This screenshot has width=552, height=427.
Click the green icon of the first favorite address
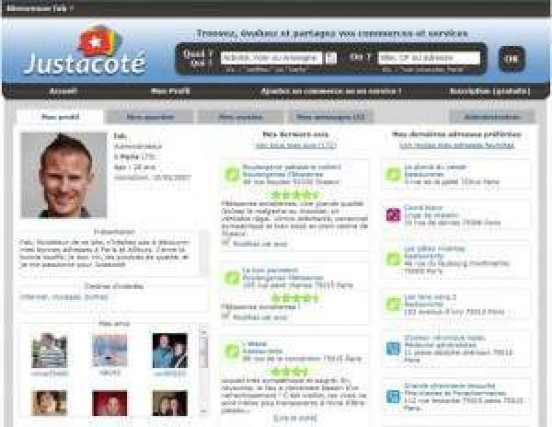point(393,174)
